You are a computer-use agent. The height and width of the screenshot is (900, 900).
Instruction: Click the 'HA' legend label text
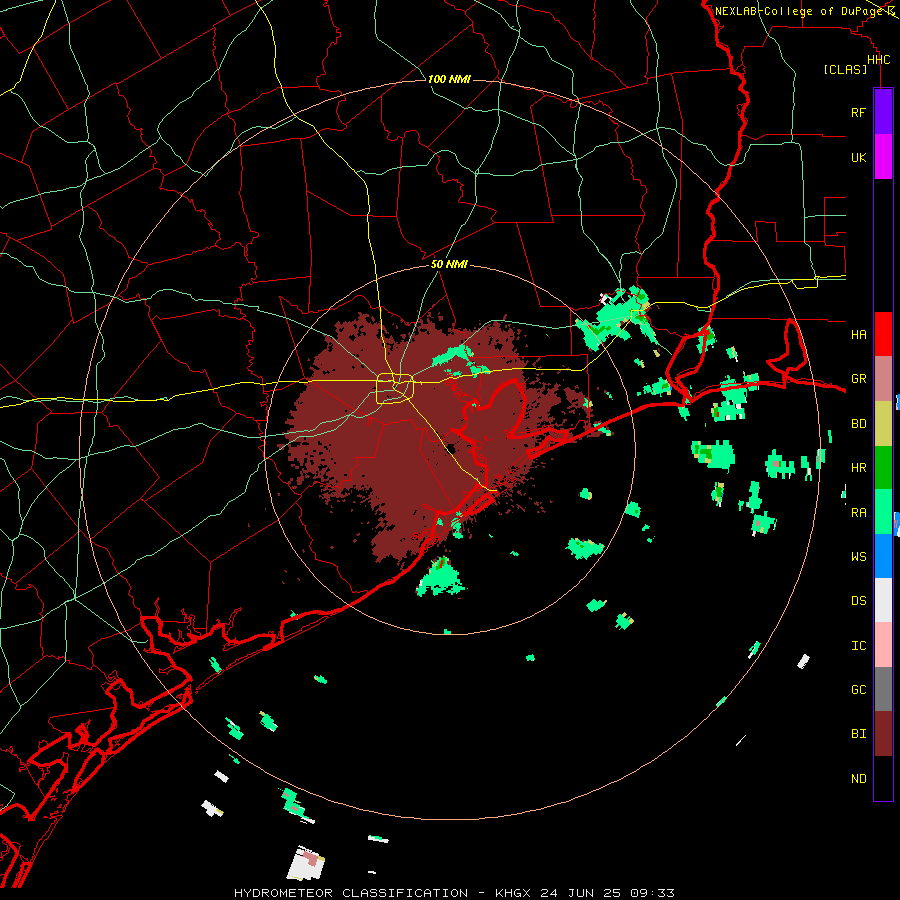(858, 335)
